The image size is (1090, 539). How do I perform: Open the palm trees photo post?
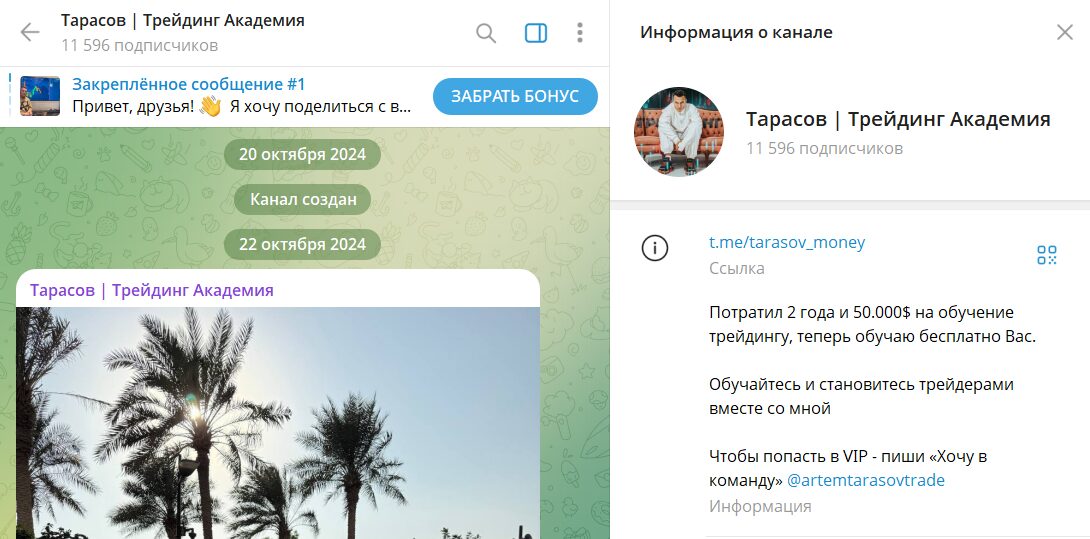[x=278, y=420]
